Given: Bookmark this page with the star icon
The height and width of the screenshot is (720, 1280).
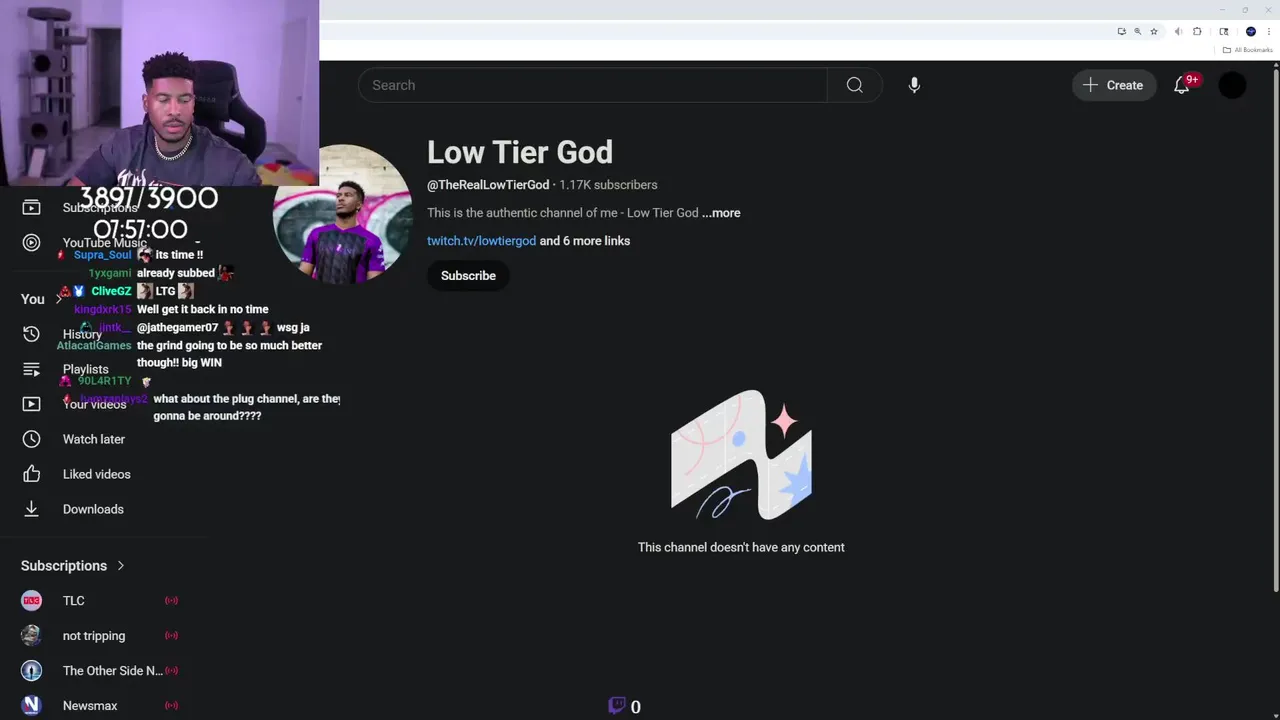Looking at the screenshot, I should click(1154, 32).
